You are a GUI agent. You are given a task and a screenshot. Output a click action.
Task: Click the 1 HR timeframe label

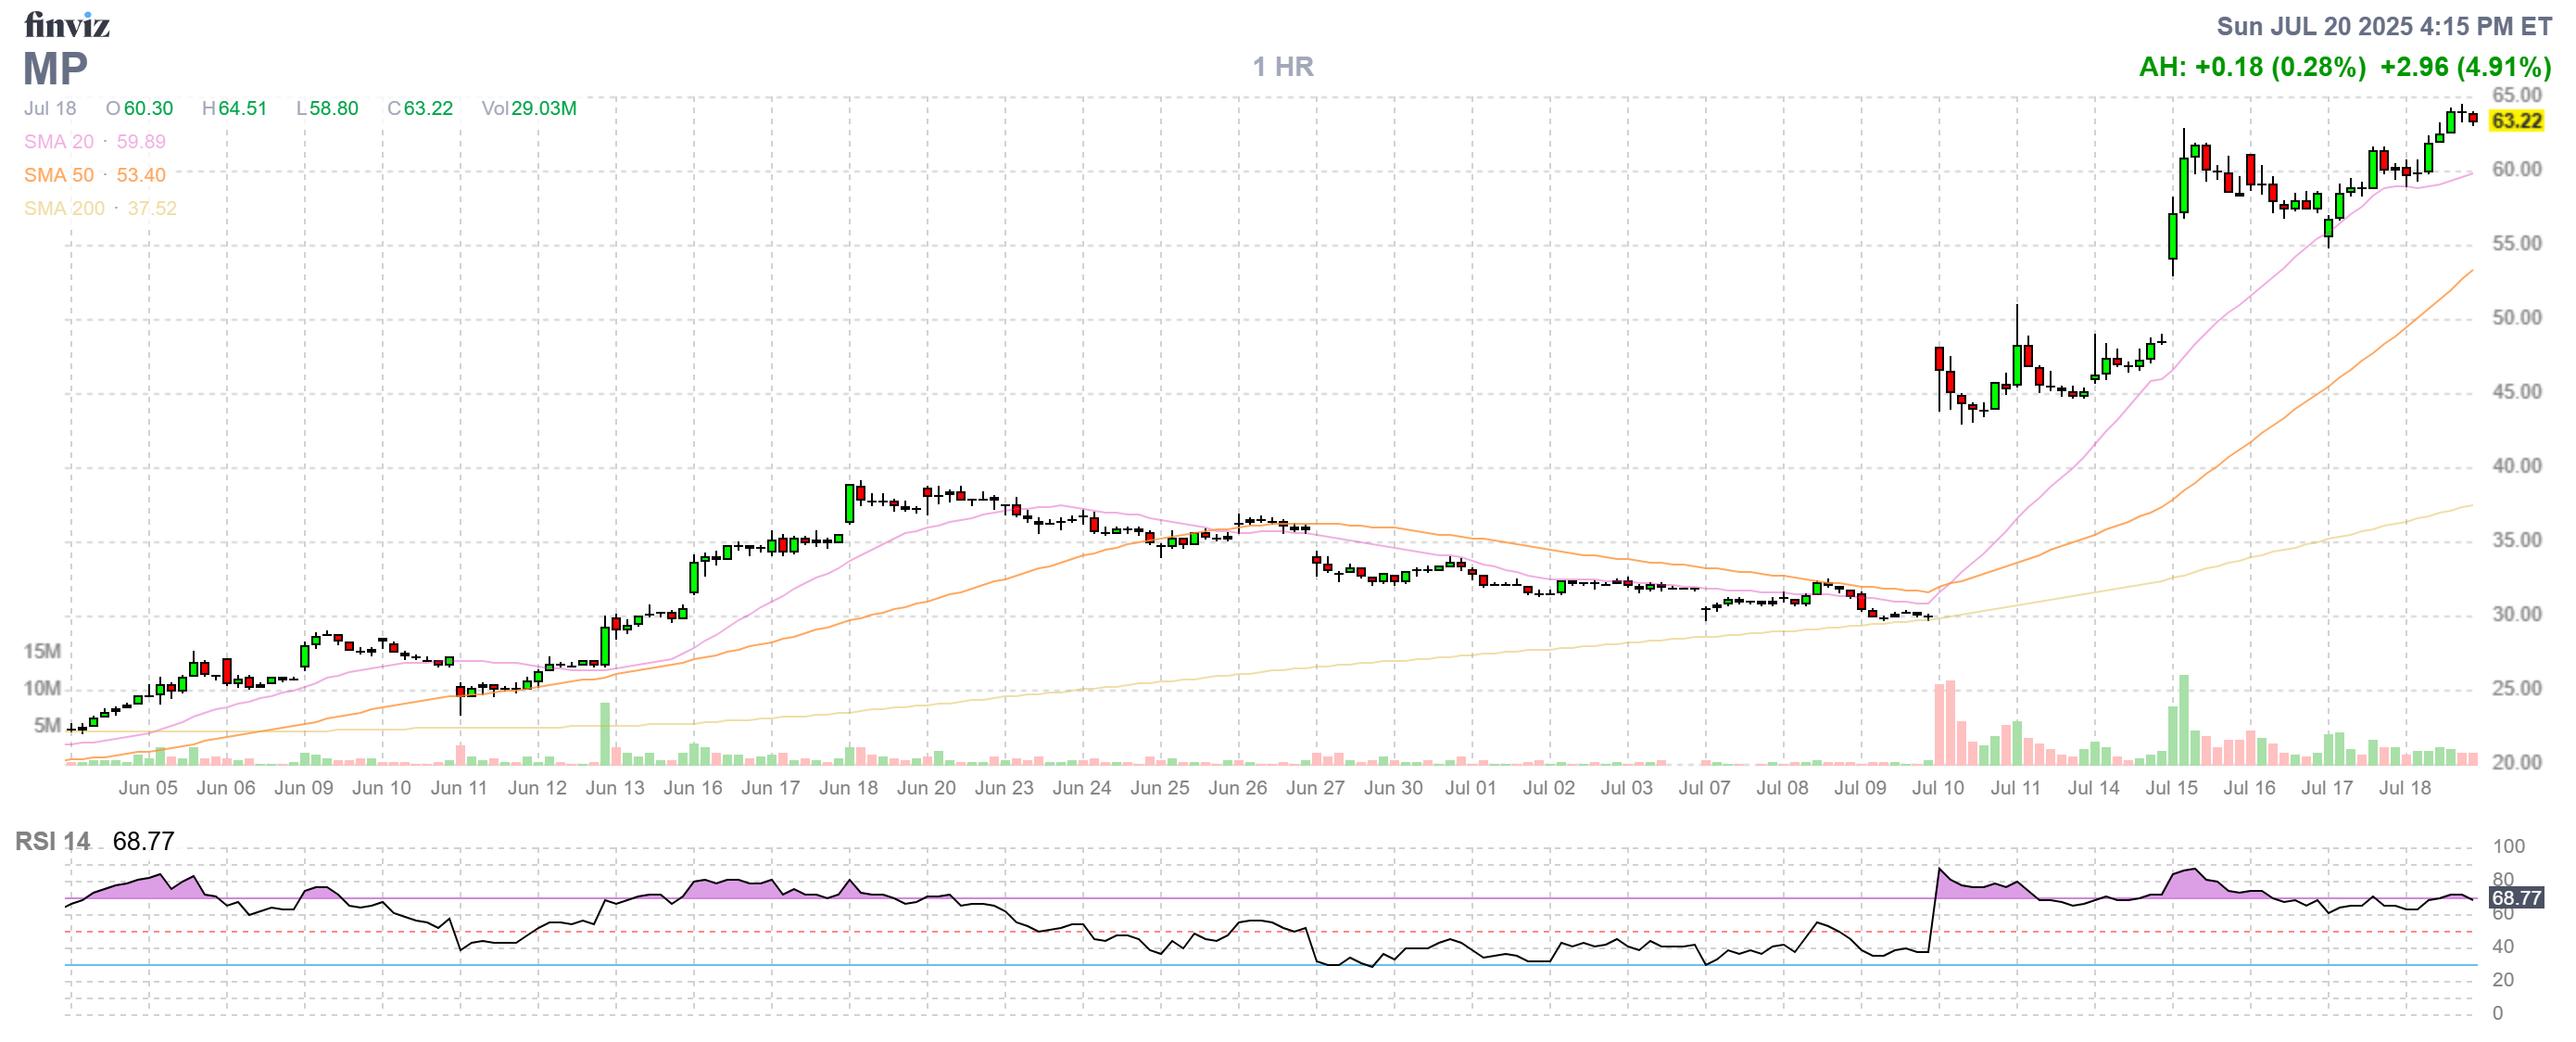coord(1282,67)
